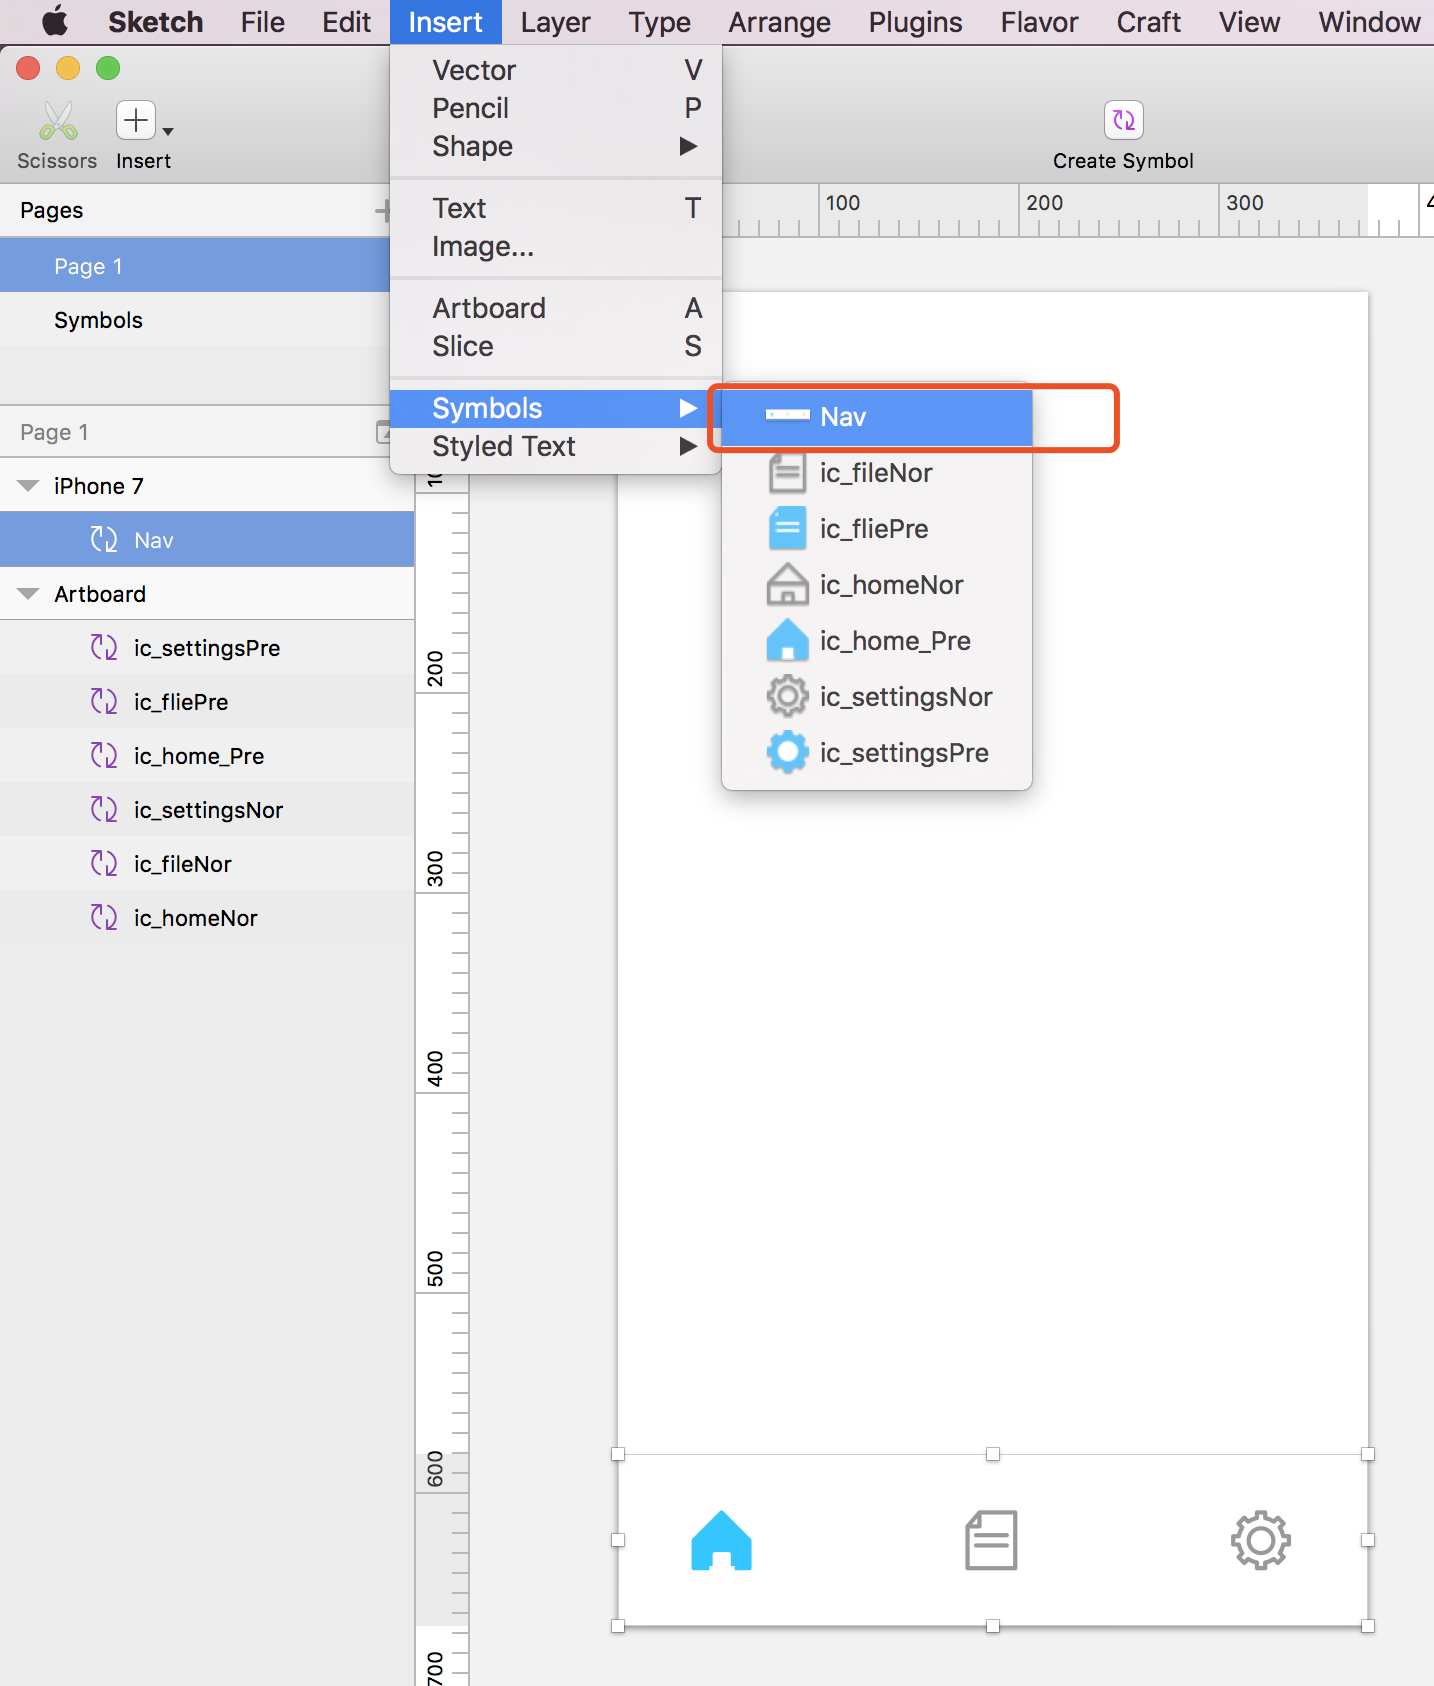Click the symbol icon beside Nav layer
This screenshot has width=1434, height=1686.
[104, 540]
